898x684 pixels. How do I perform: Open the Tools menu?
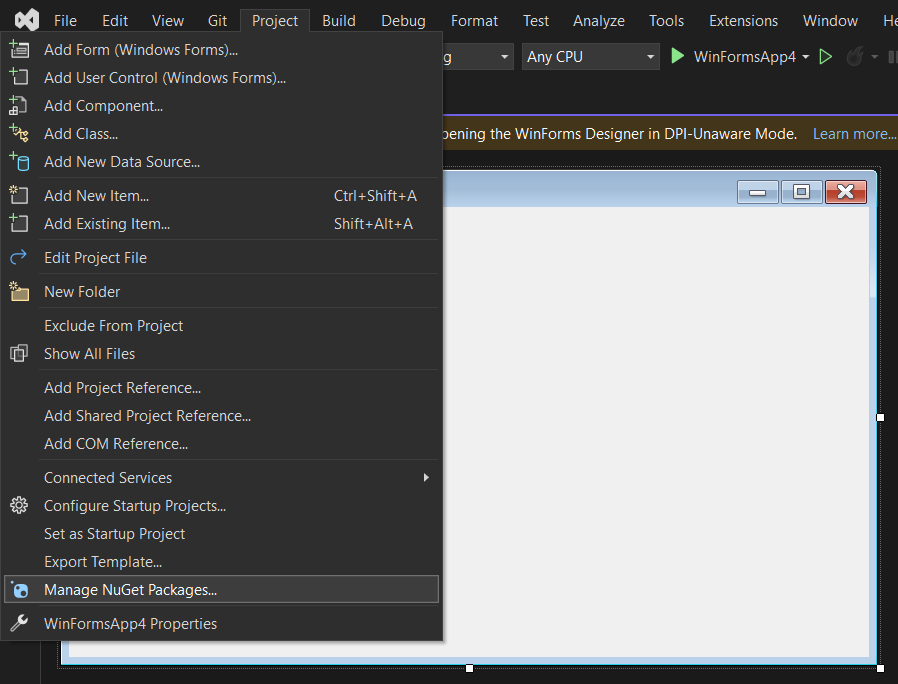click(666, 21)
